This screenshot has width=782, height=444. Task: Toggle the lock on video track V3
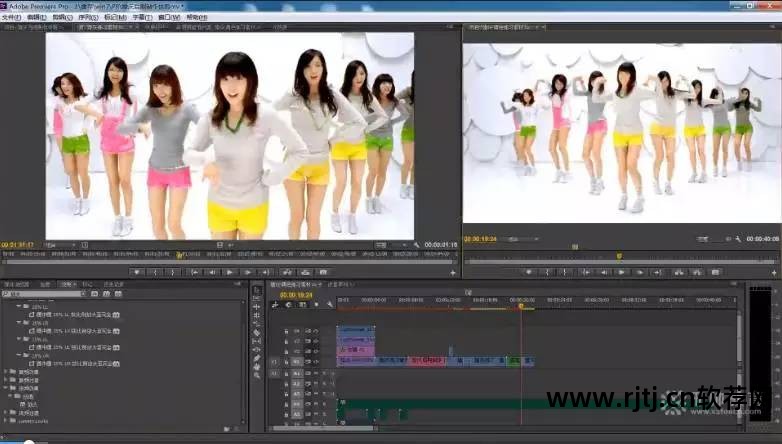pos(286,341)
